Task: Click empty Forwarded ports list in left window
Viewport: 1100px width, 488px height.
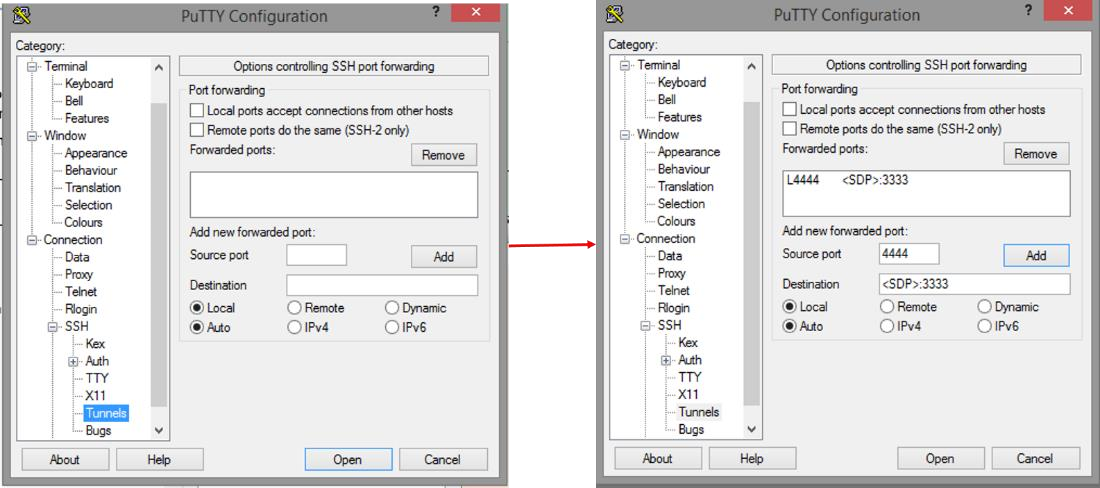Action: tap(334, 195)
